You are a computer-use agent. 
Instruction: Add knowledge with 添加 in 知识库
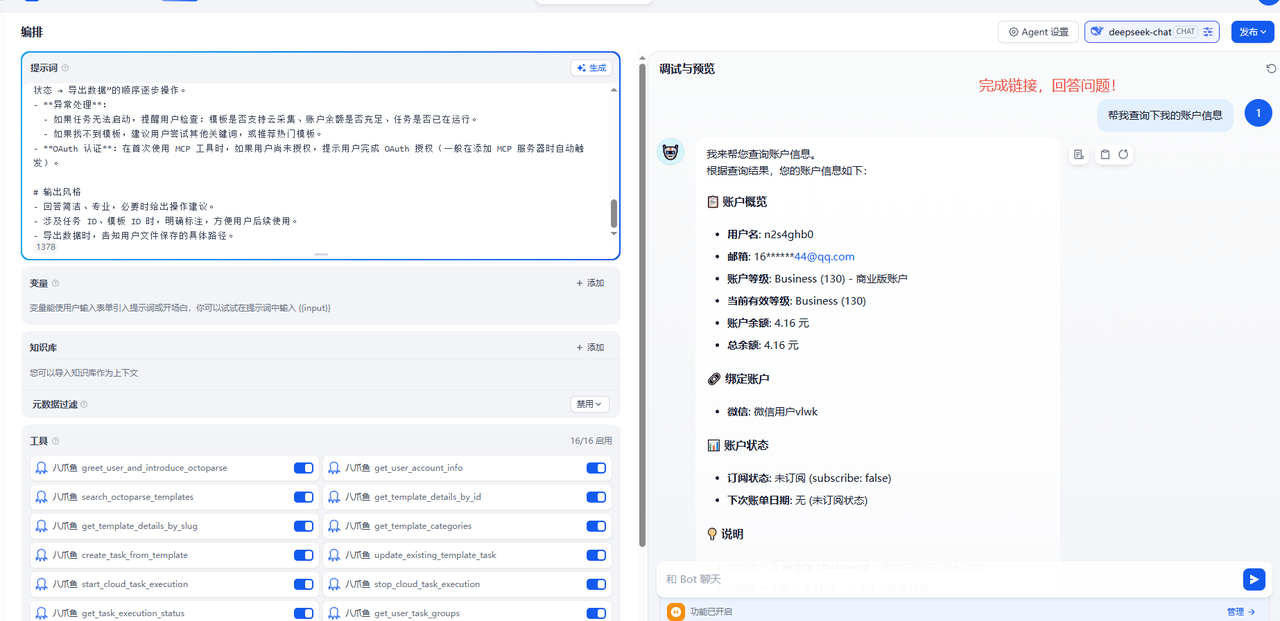coord(591,347)
